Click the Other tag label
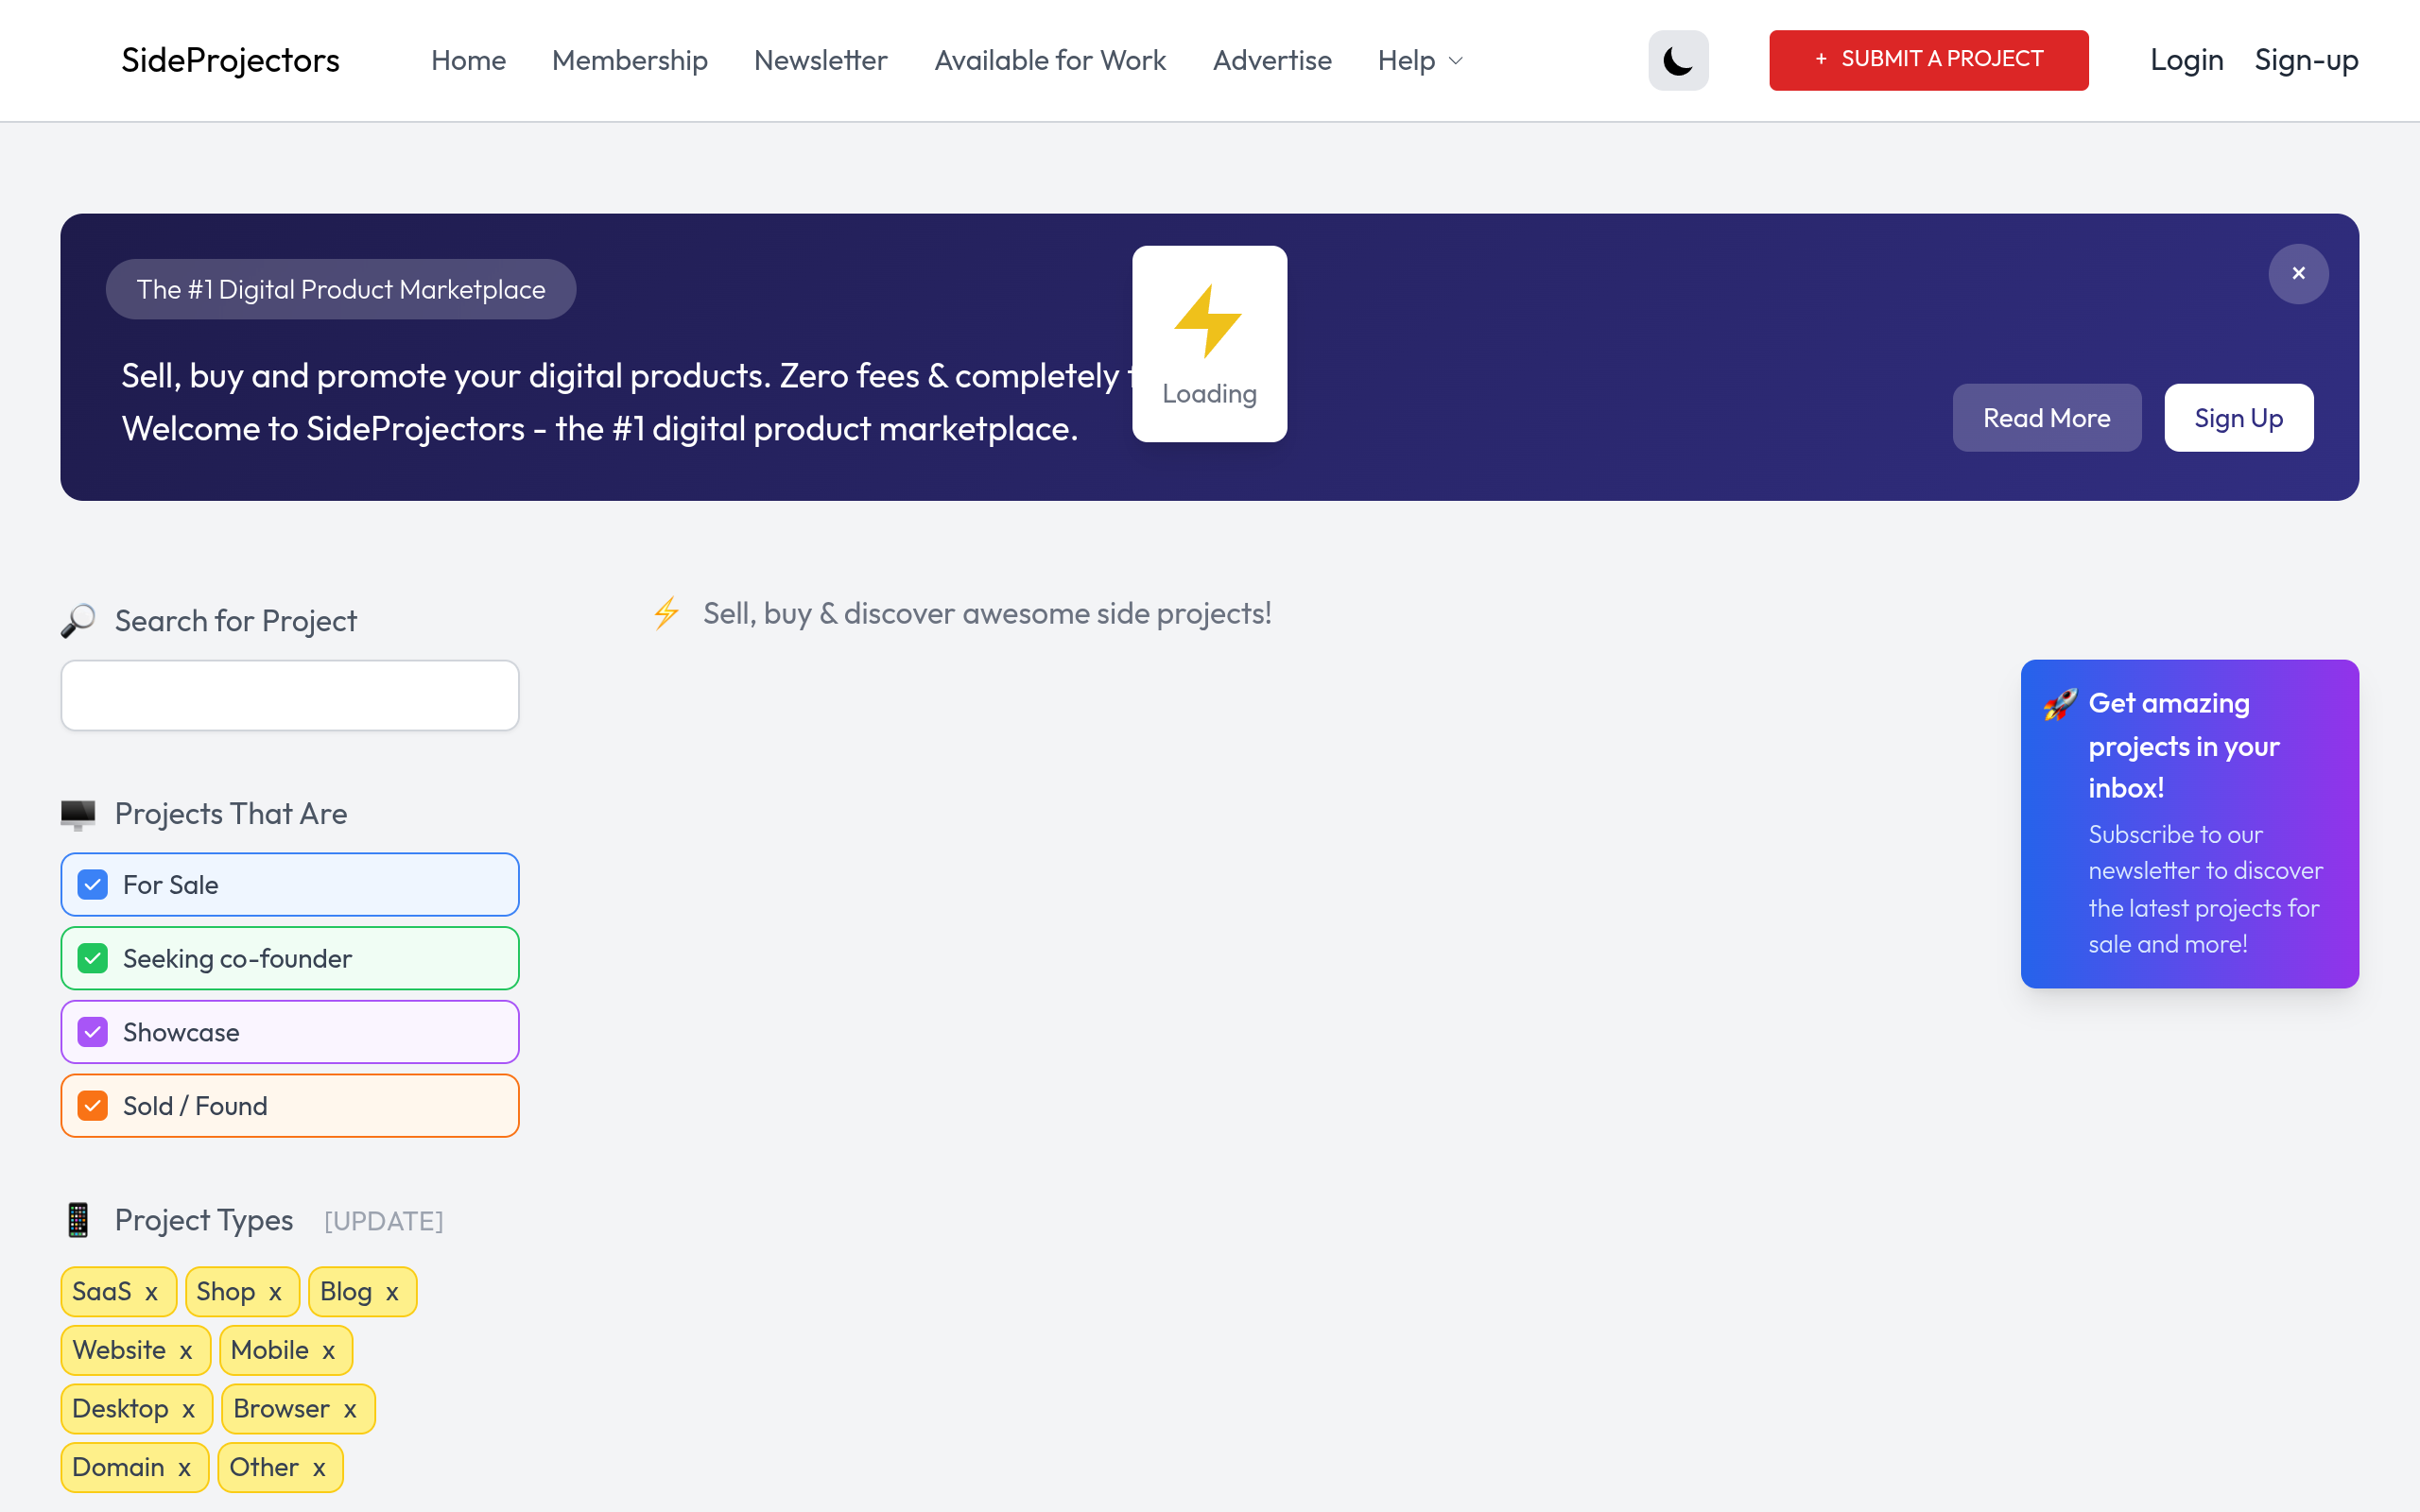The image size is (2420, 1512). [264, 1467]
